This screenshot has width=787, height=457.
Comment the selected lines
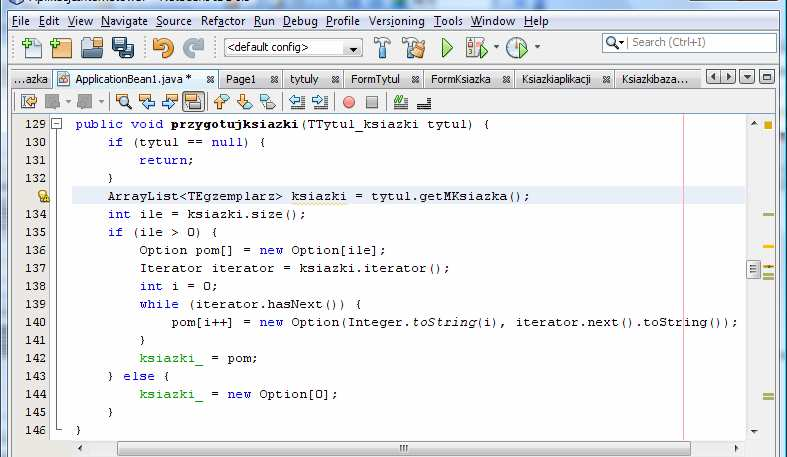pos(401,102)
